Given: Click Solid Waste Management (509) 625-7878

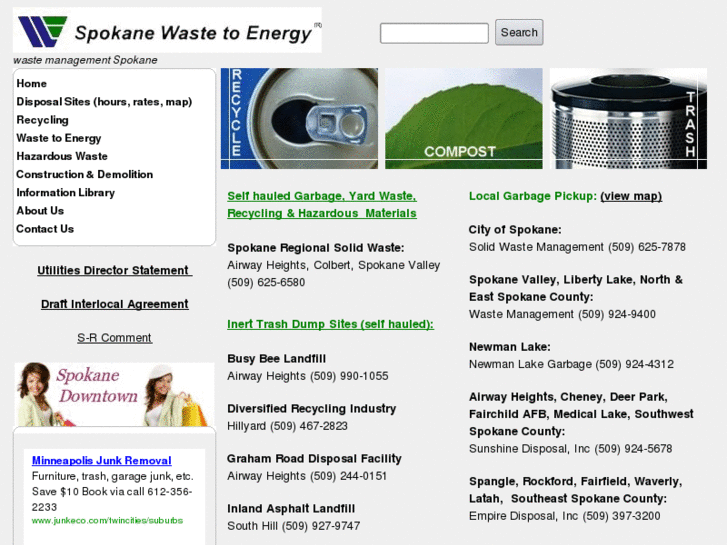Looking at the screenshot, I should pos(577,247).
